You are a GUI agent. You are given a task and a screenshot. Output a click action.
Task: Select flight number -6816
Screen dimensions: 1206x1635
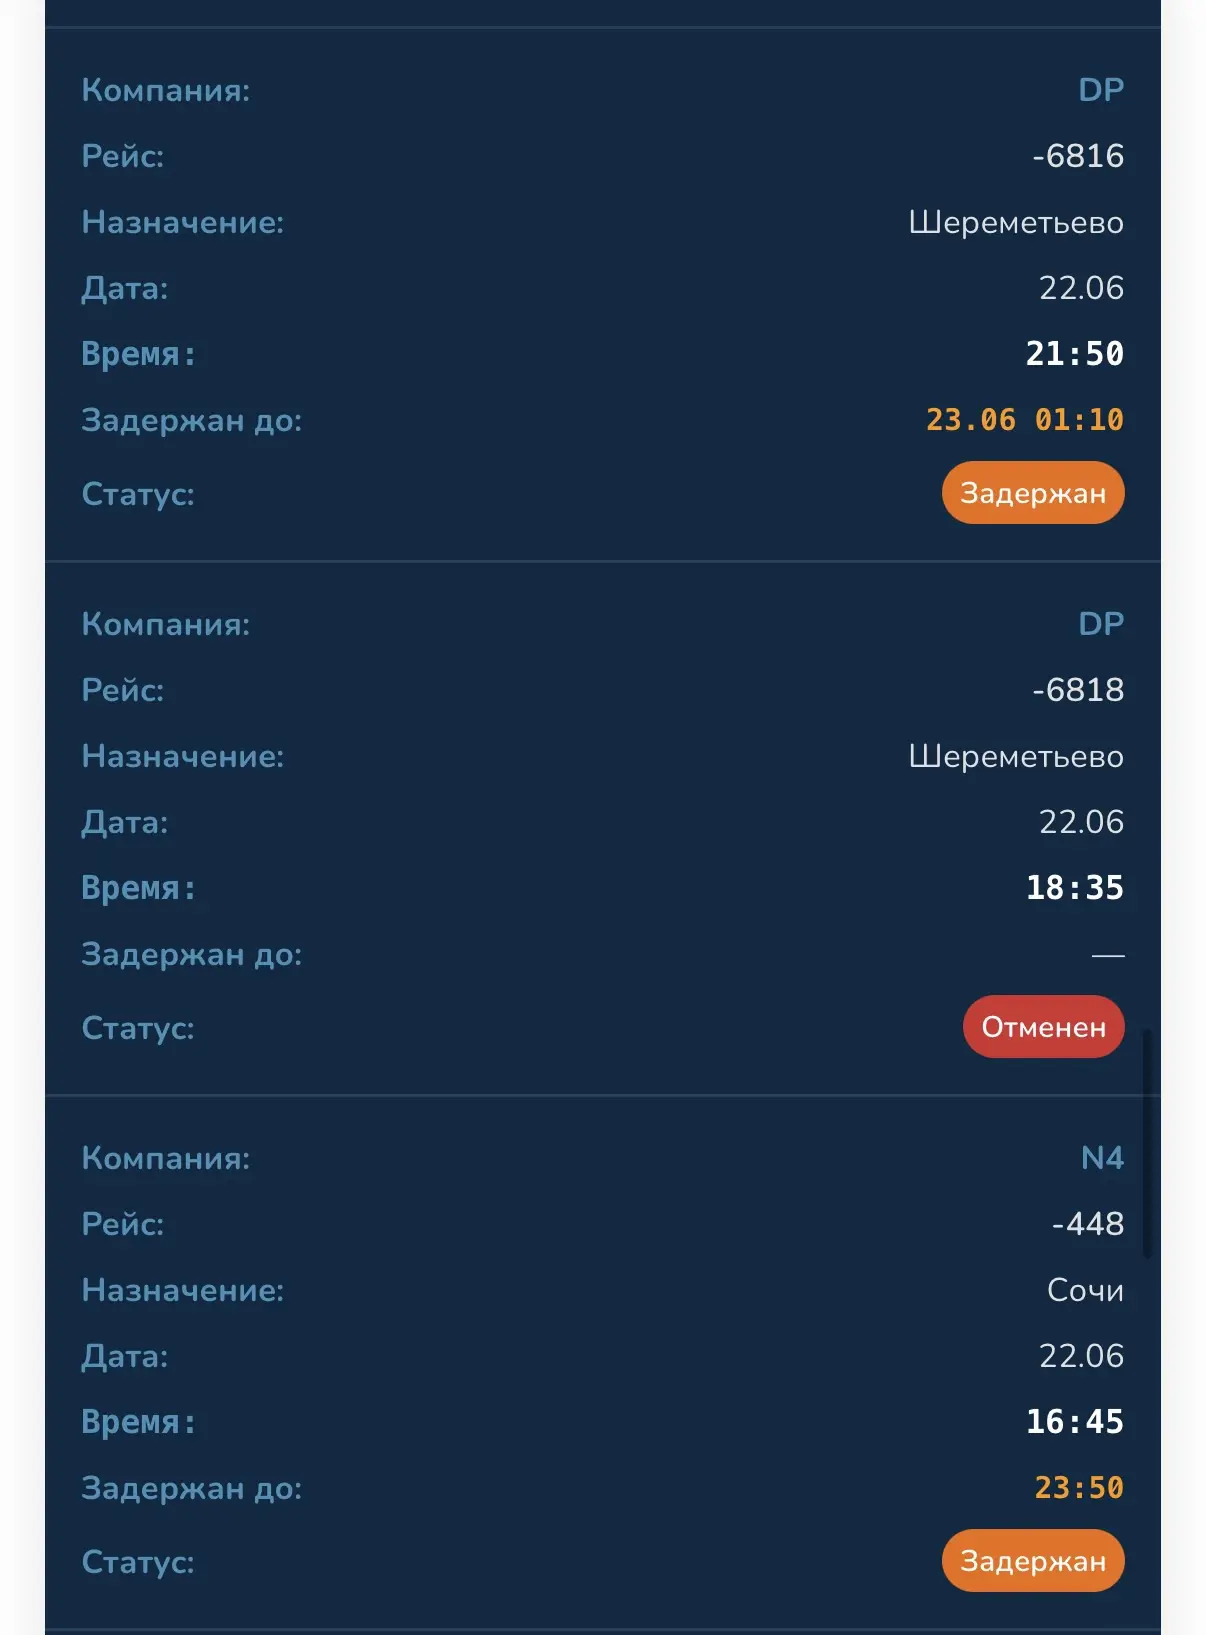1078,156
